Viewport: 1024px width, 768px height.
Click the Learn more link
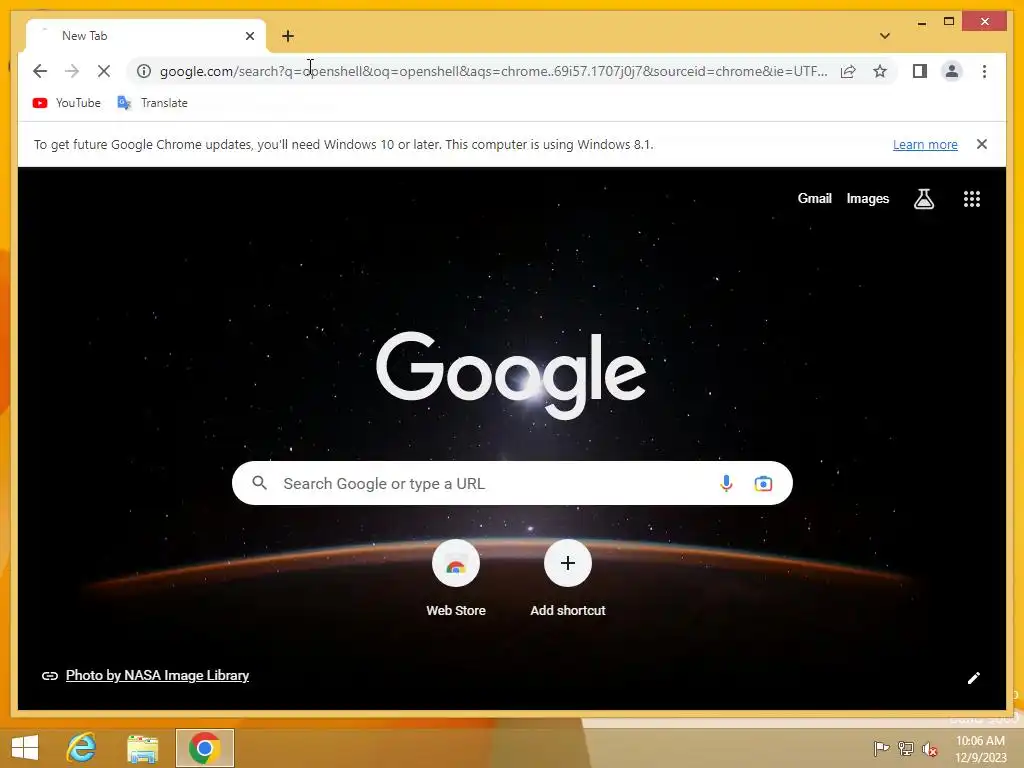(x=925, y=144)
